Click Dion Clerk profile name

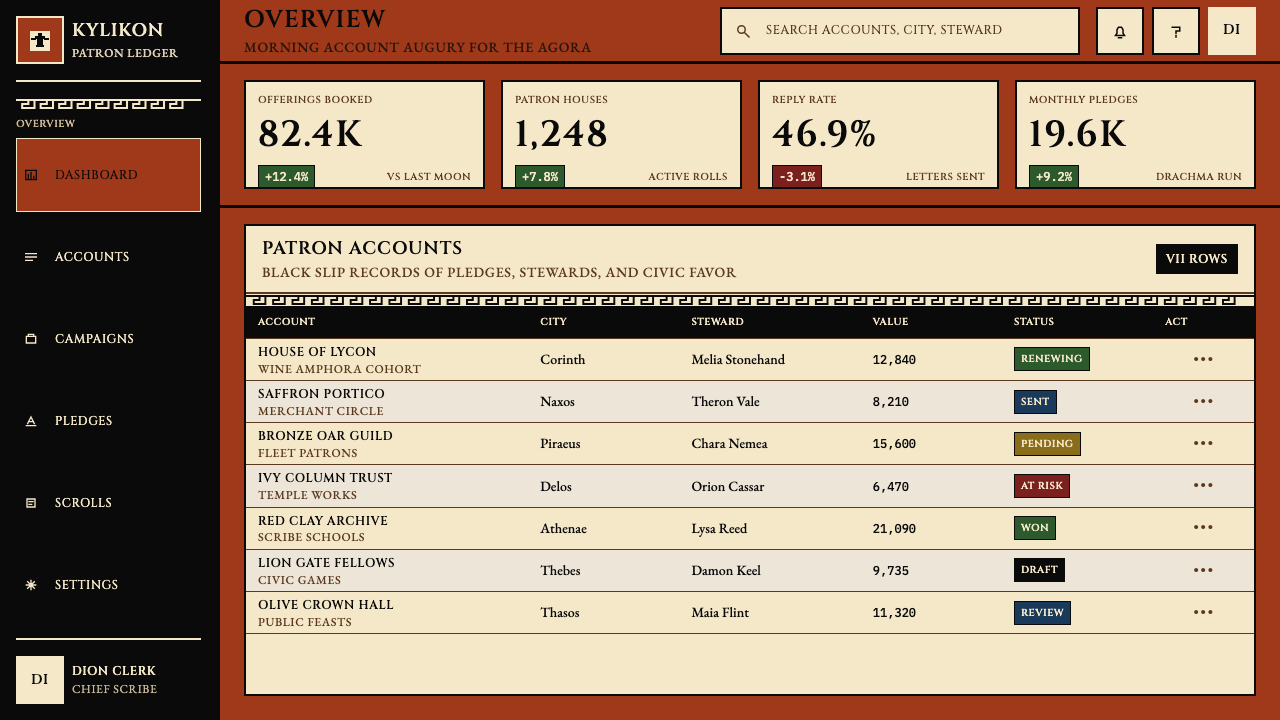114,671
